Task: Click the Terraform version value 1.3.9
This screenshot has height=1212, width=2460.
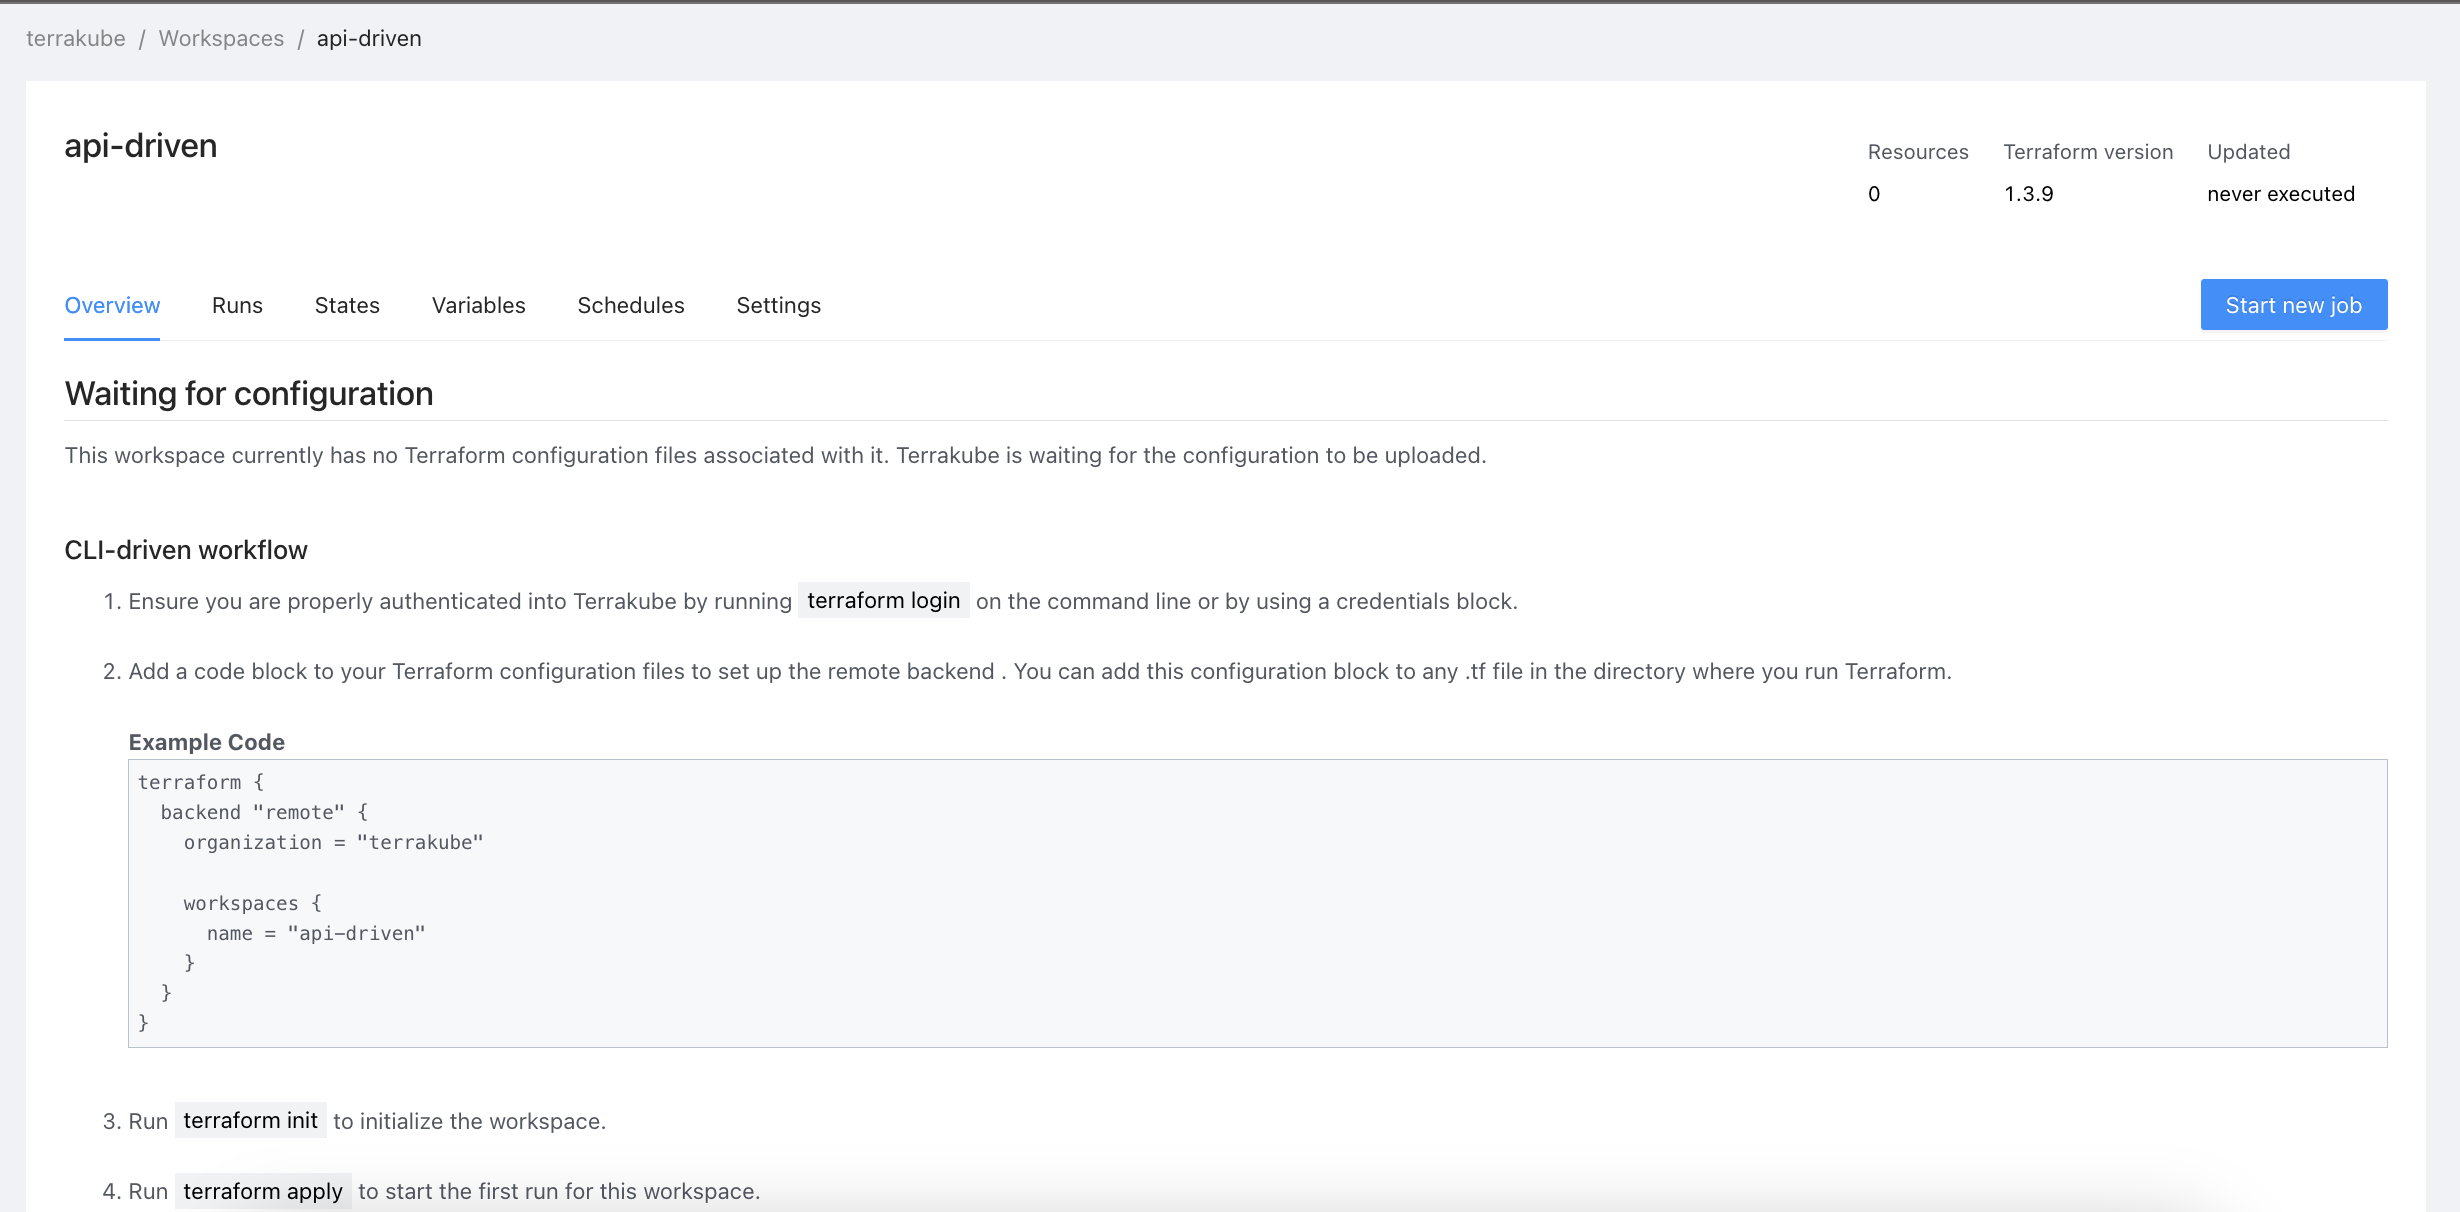Action: tap(2028, 194)
